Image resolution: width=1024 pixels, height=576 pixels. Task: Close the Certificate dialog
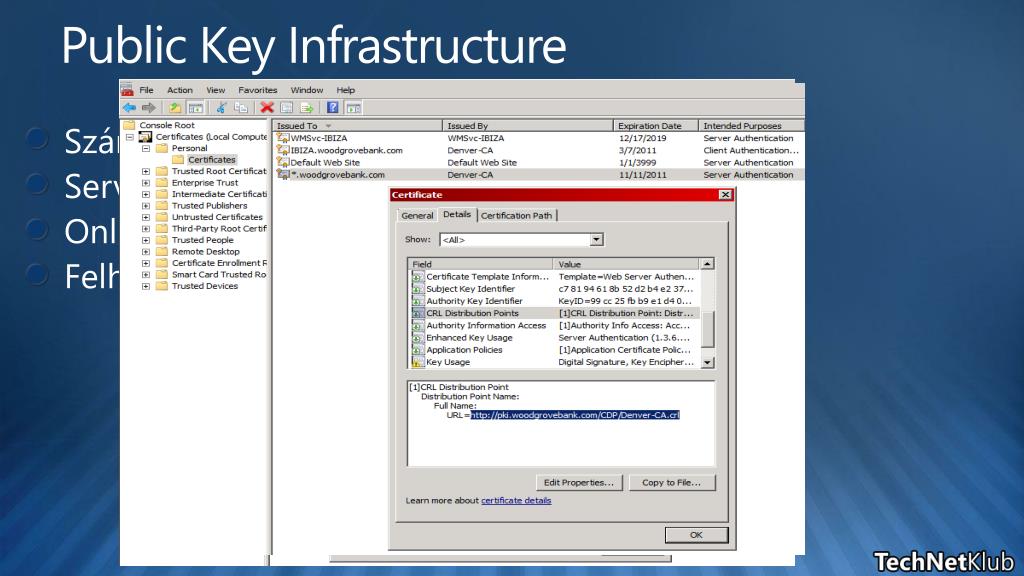click(x=725, y=195)
